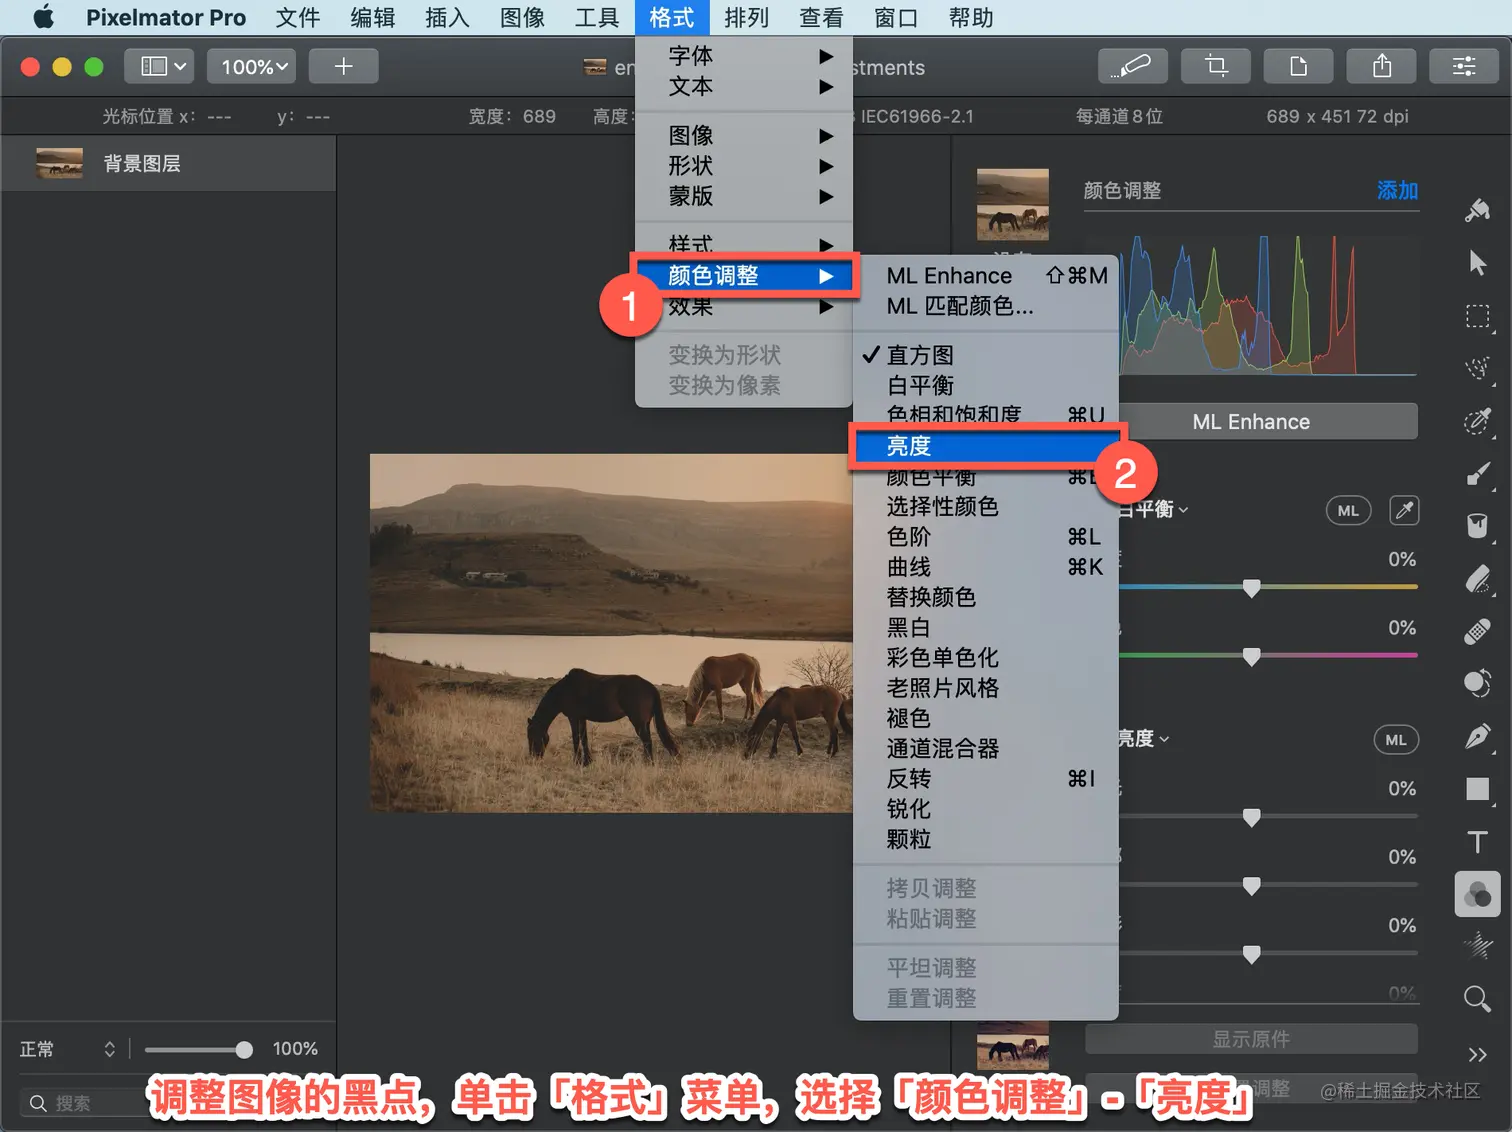Image resolution: width=1512 pixels, height=1132 pixels.
Task: Toggle the tool options sliders button
Action: tap(1464, 66)
